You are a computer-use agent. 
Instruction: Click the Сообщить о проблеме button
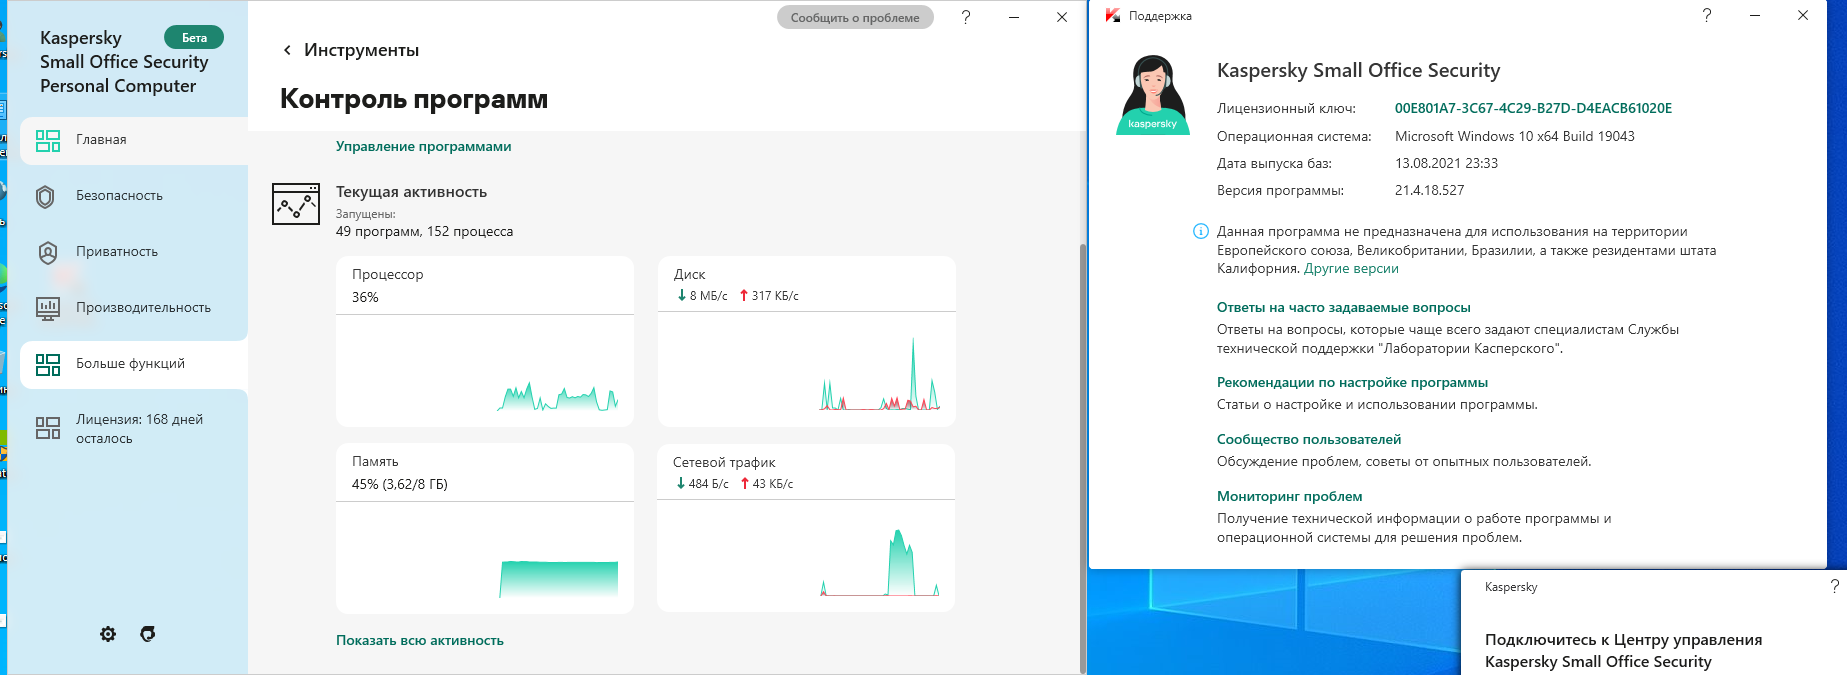point(855,17)
